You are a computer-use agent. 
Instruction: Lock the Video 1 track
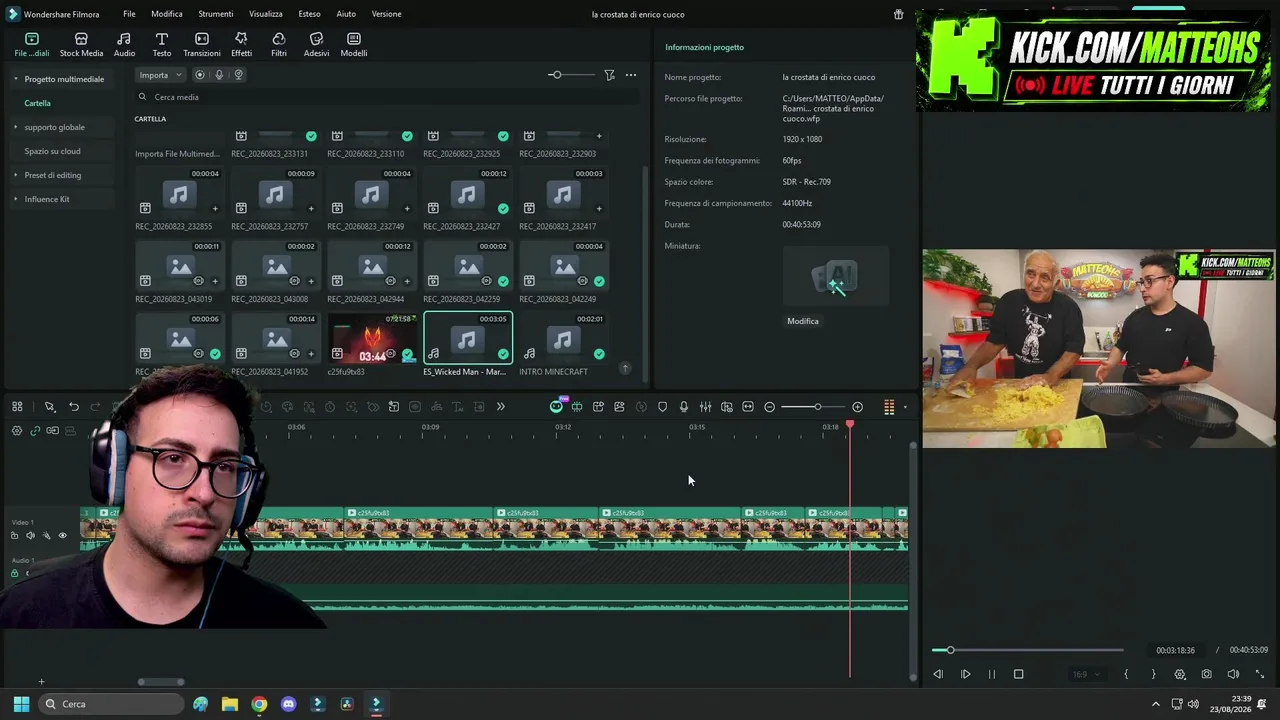tap(14, 536)
